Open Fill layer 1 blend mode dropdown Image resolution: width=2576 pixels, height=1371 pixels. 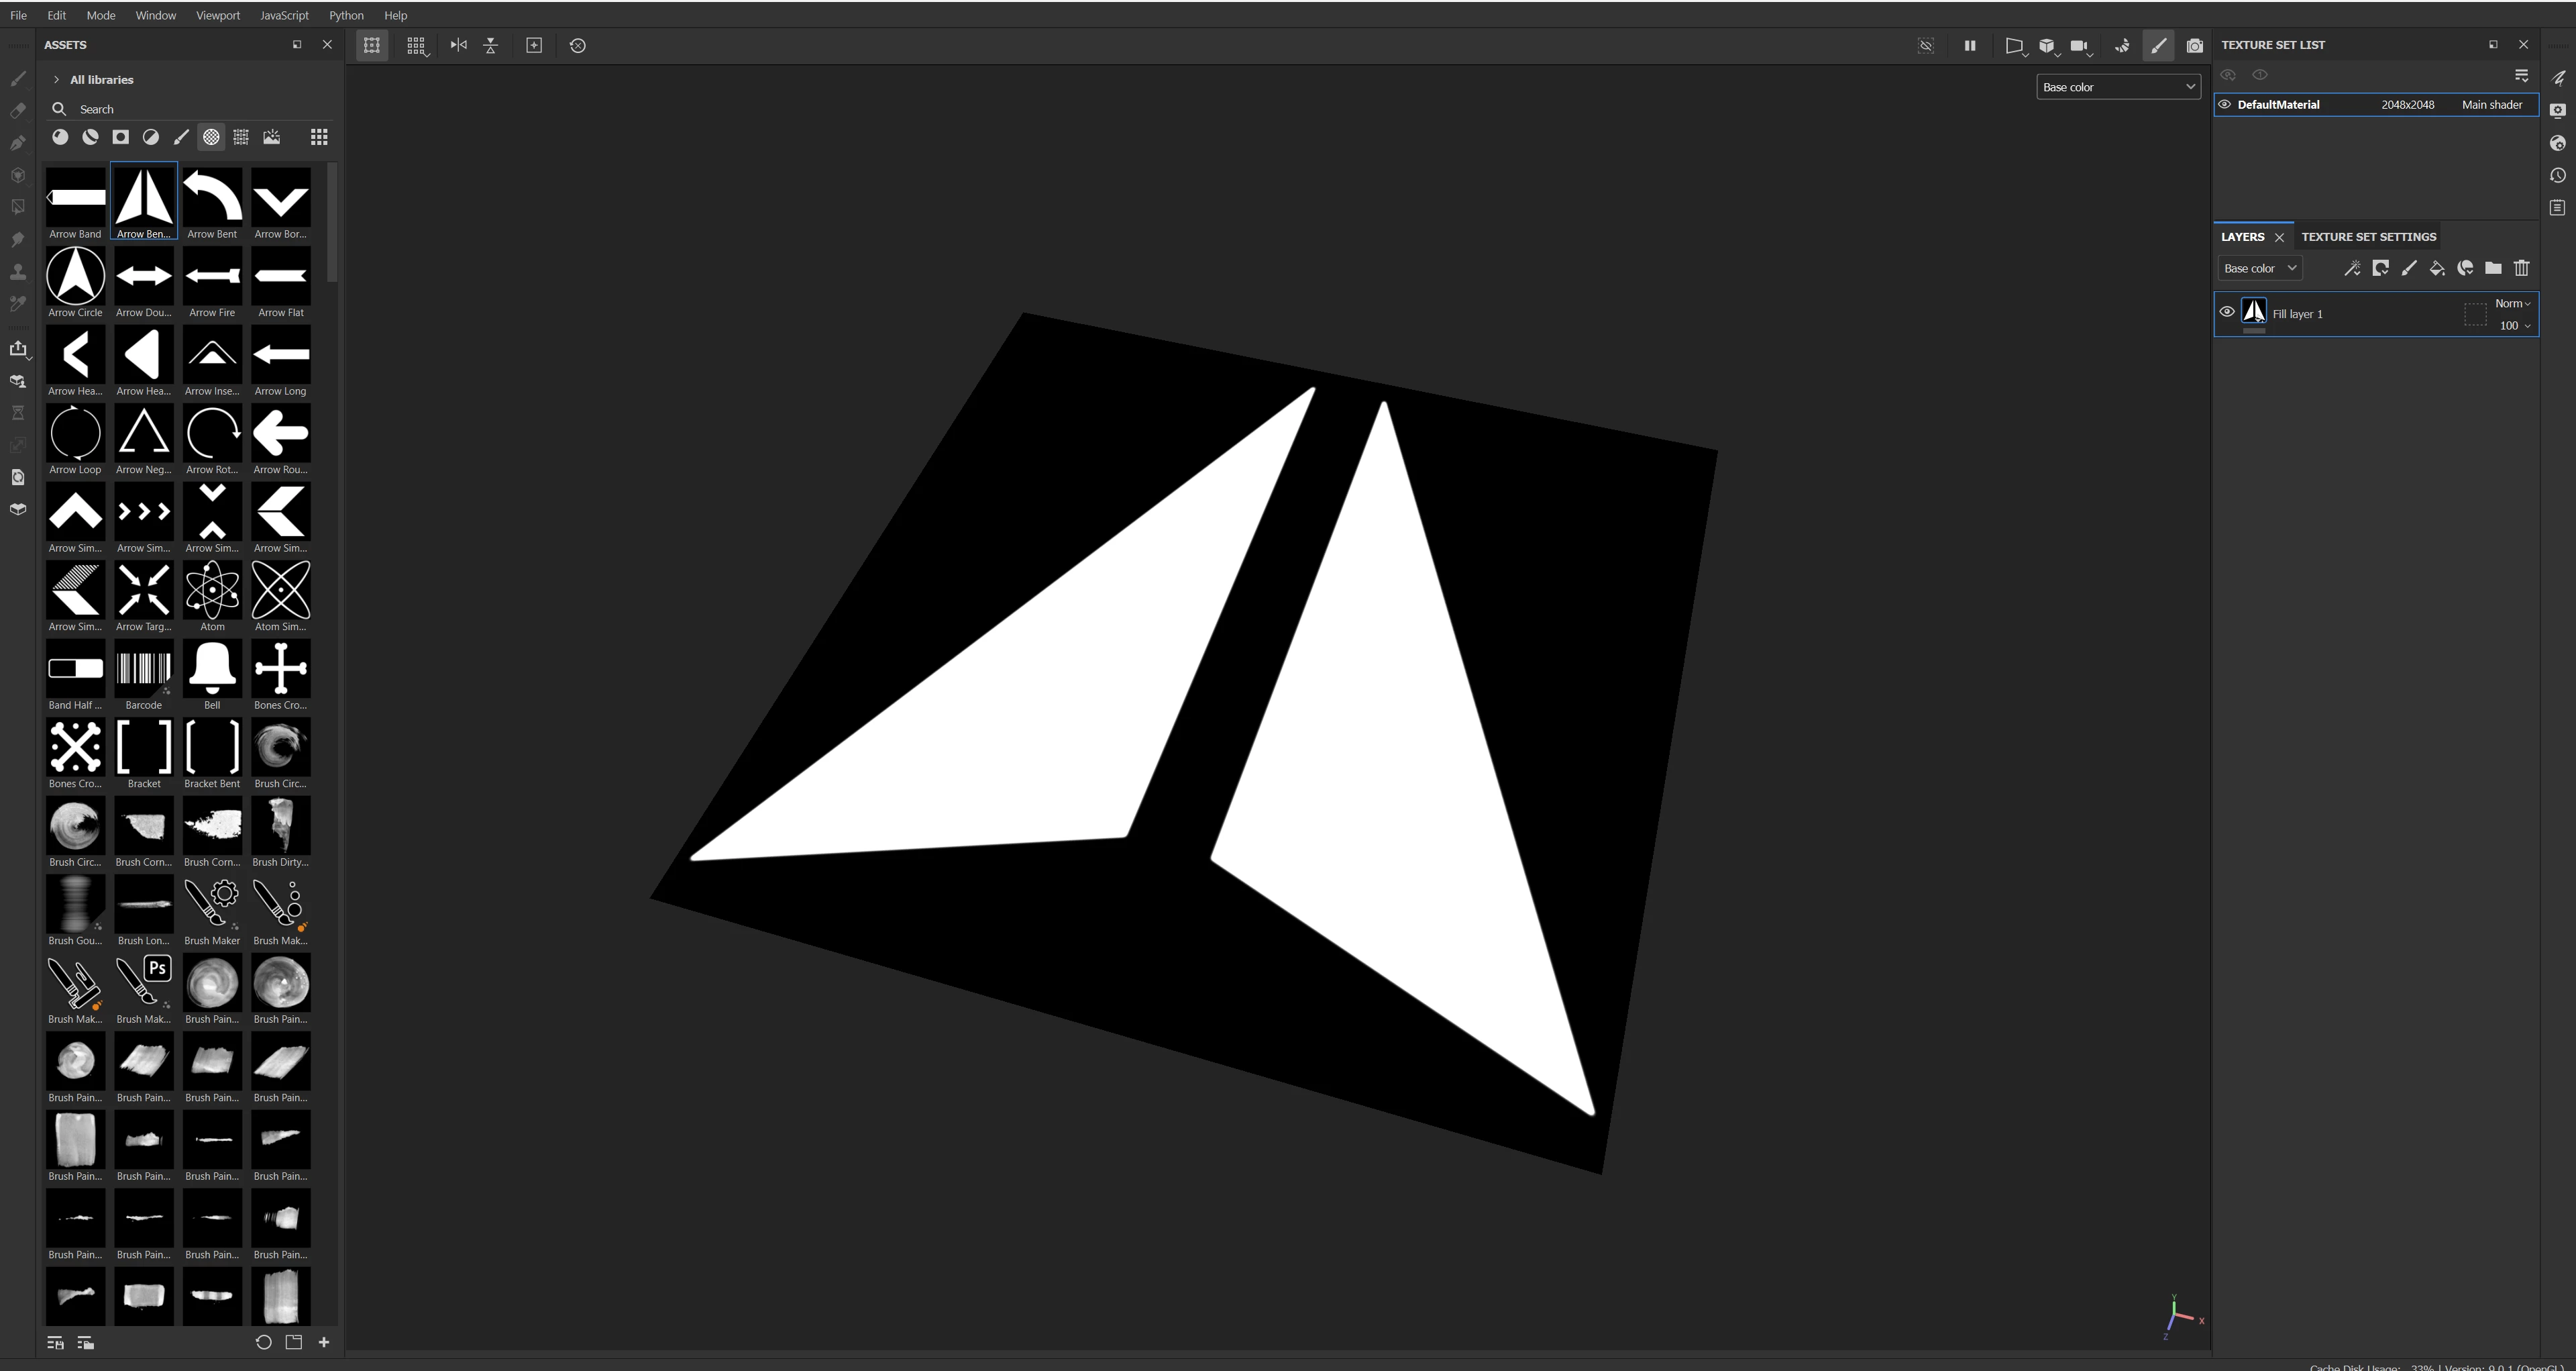point(2512,304)
